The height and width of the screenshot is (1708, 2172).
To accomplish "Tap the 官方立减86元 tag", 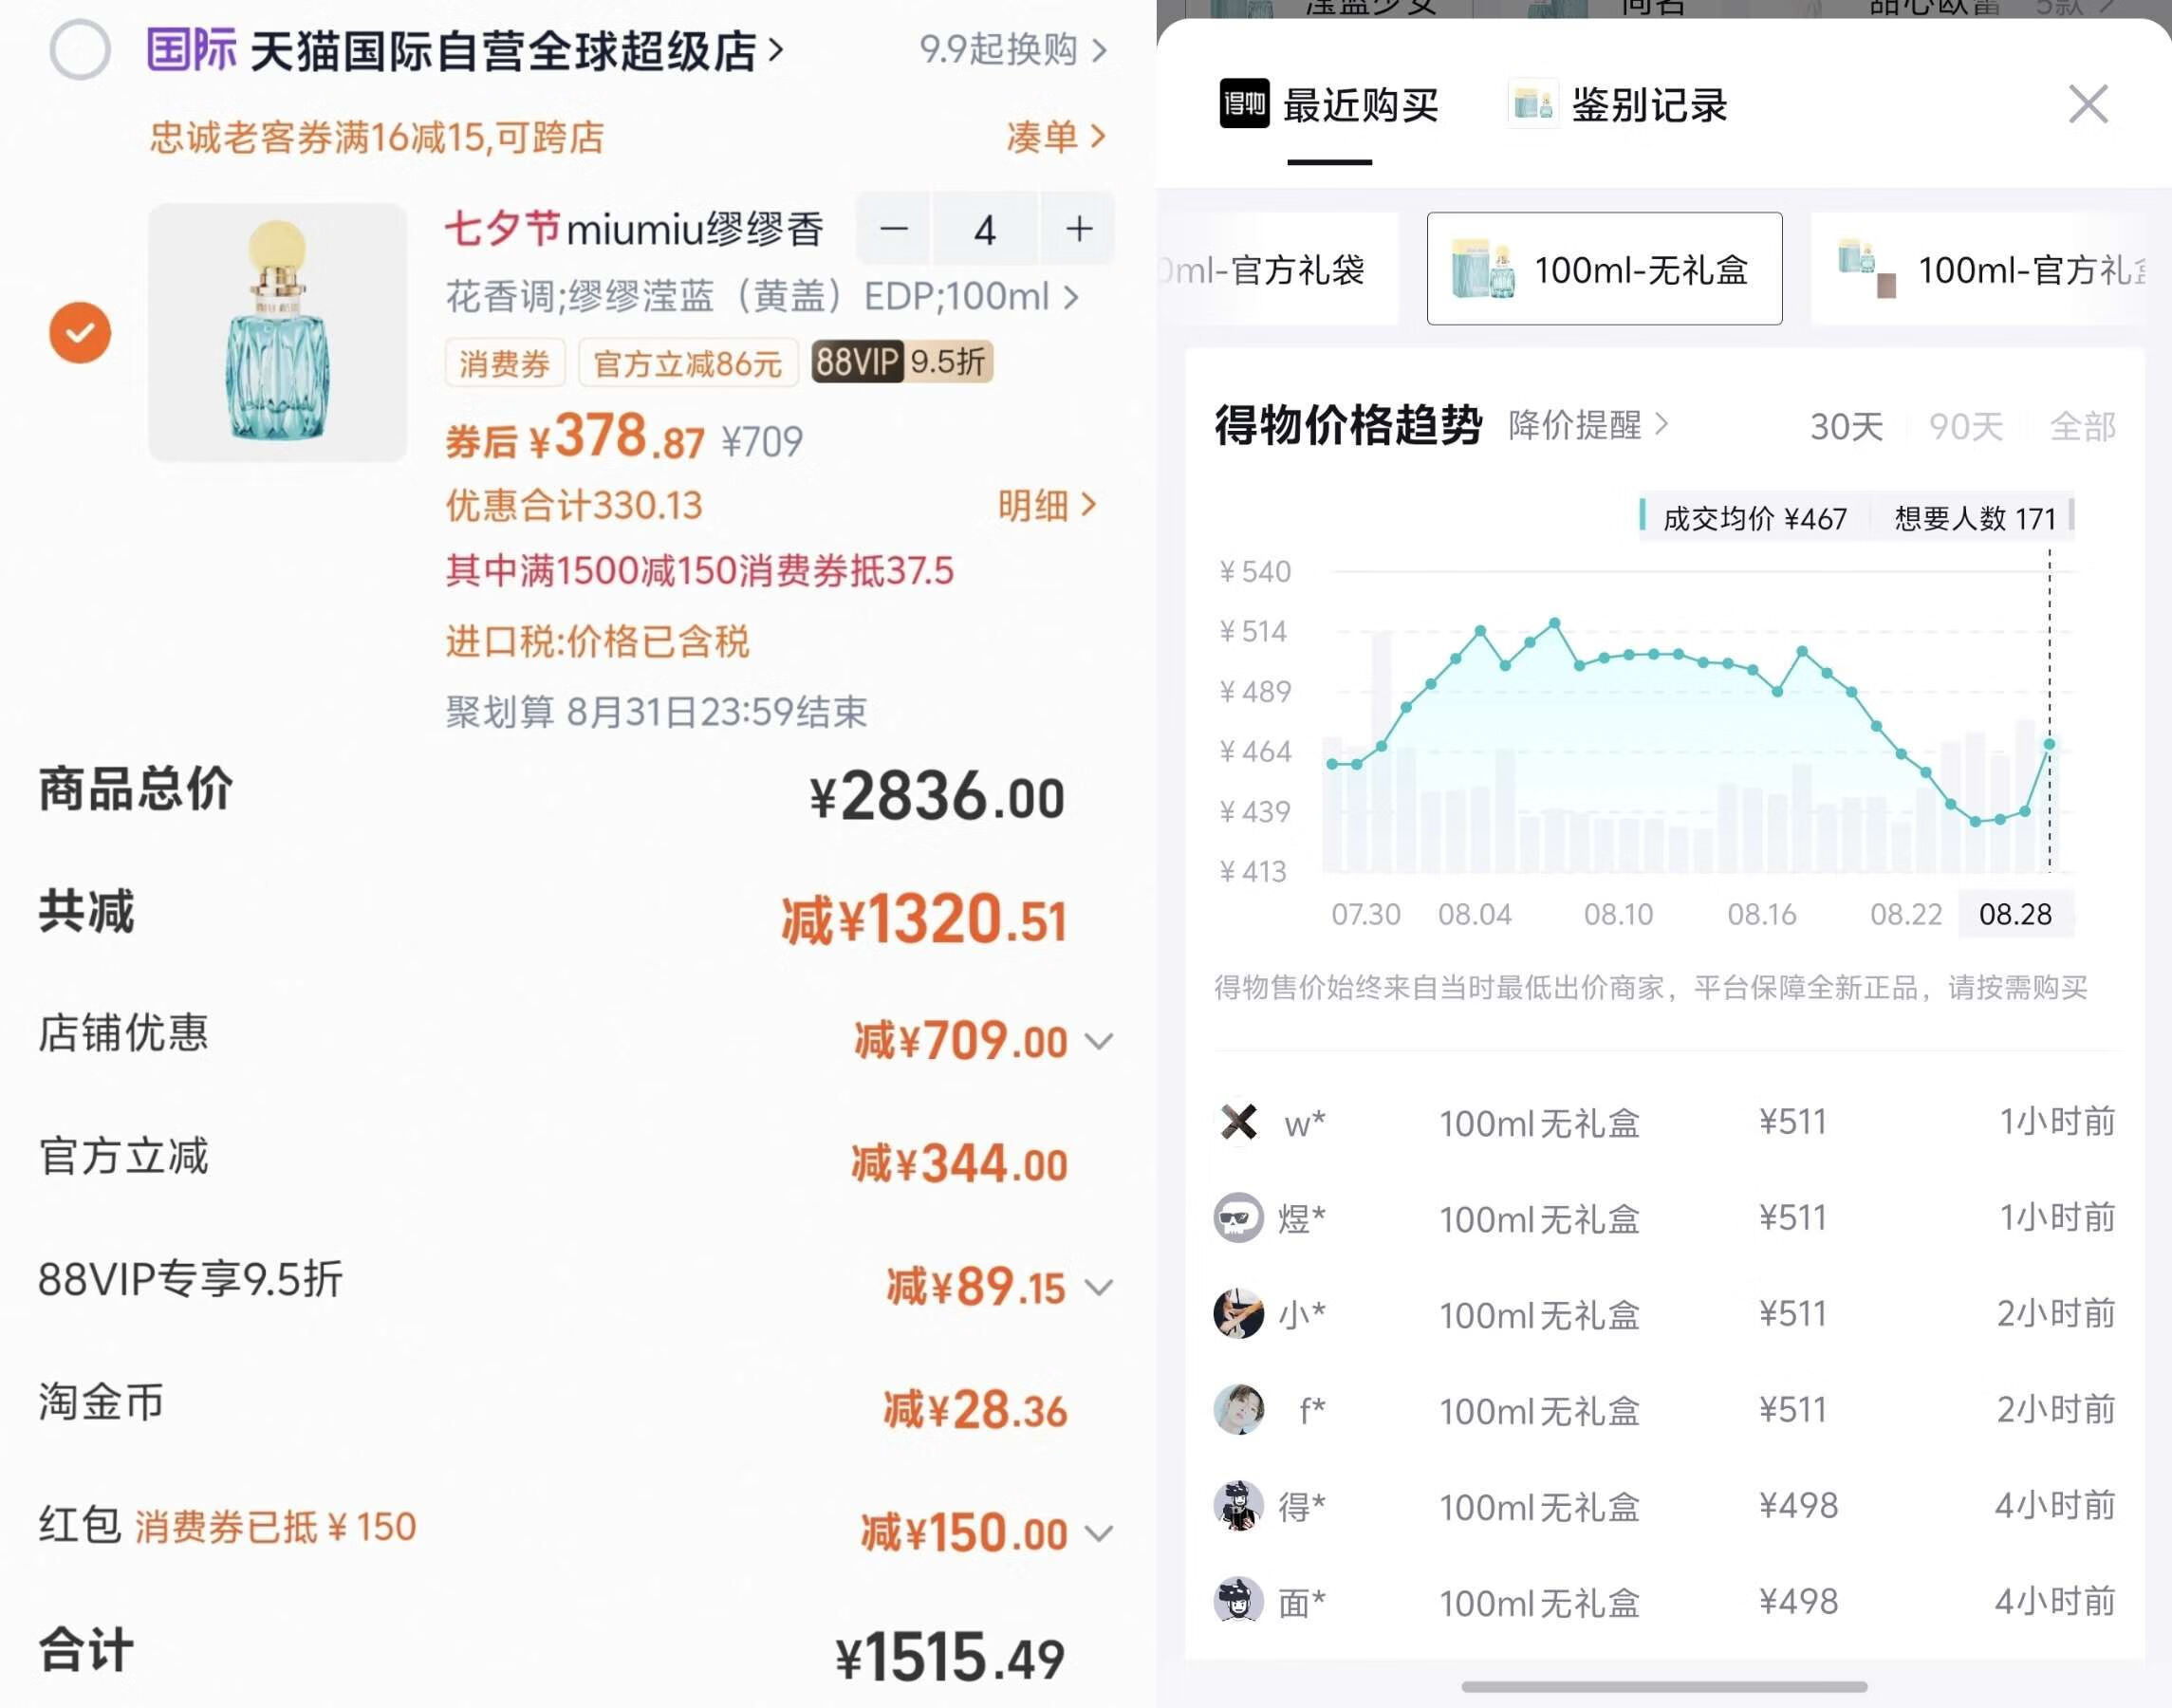I will point(687,363).
